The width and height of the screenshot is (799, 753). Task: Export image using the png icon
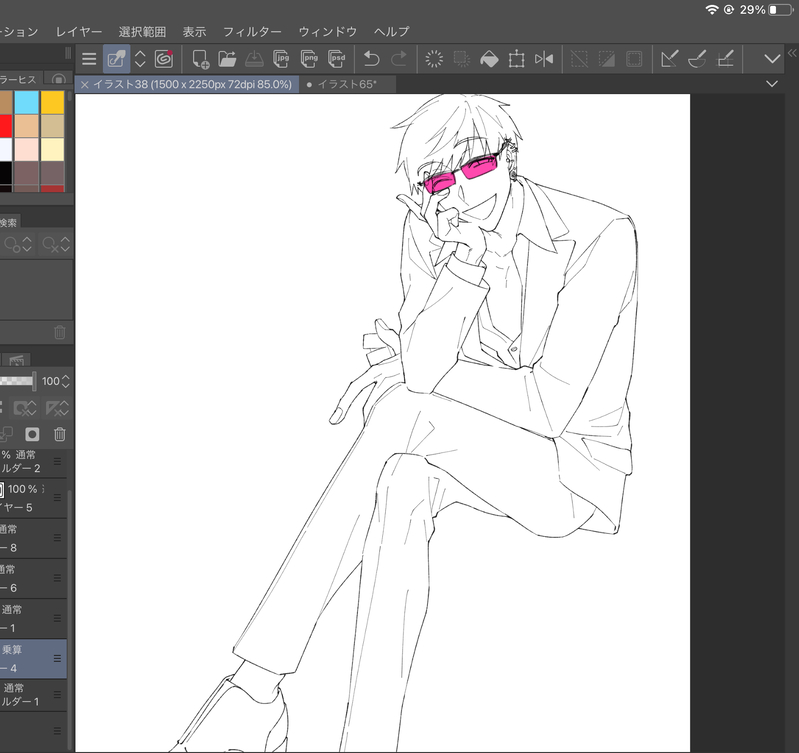point(309,59)
